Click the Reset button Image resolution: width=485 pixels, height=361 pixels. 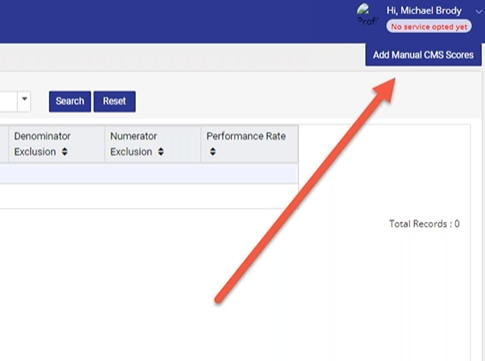coord(114,101)
